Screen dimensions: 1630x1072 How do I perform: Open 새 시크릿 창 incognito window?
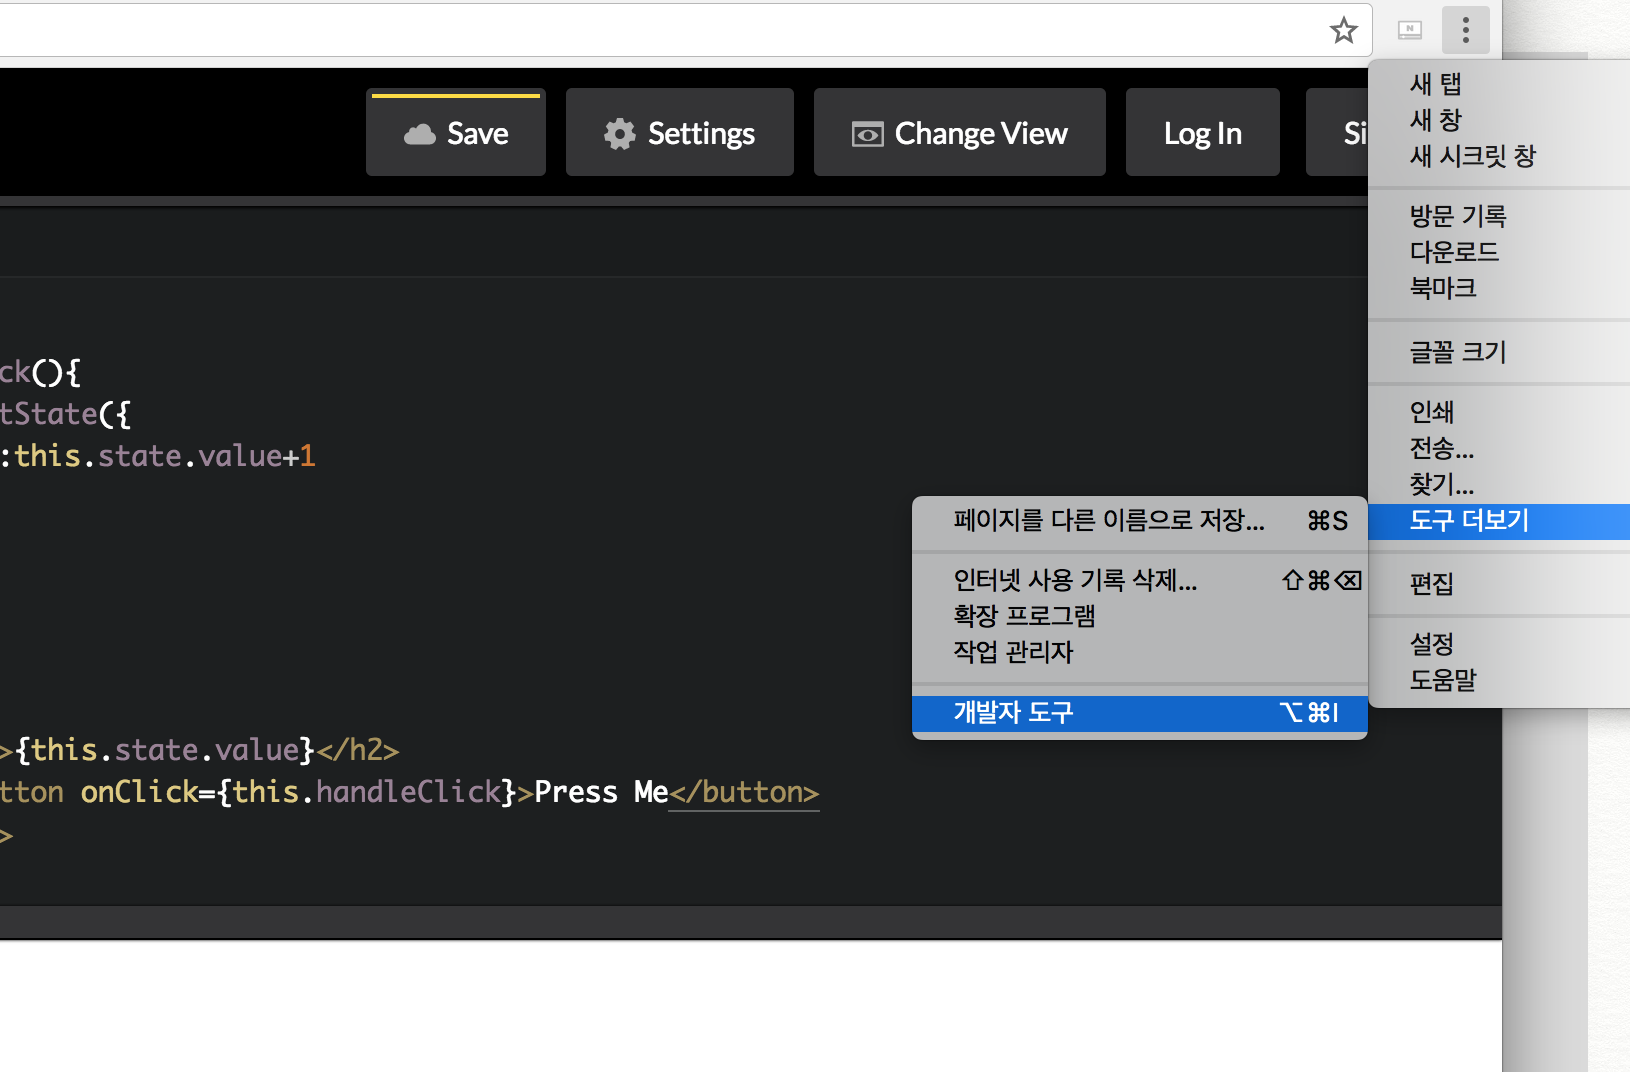[1499, 156]
